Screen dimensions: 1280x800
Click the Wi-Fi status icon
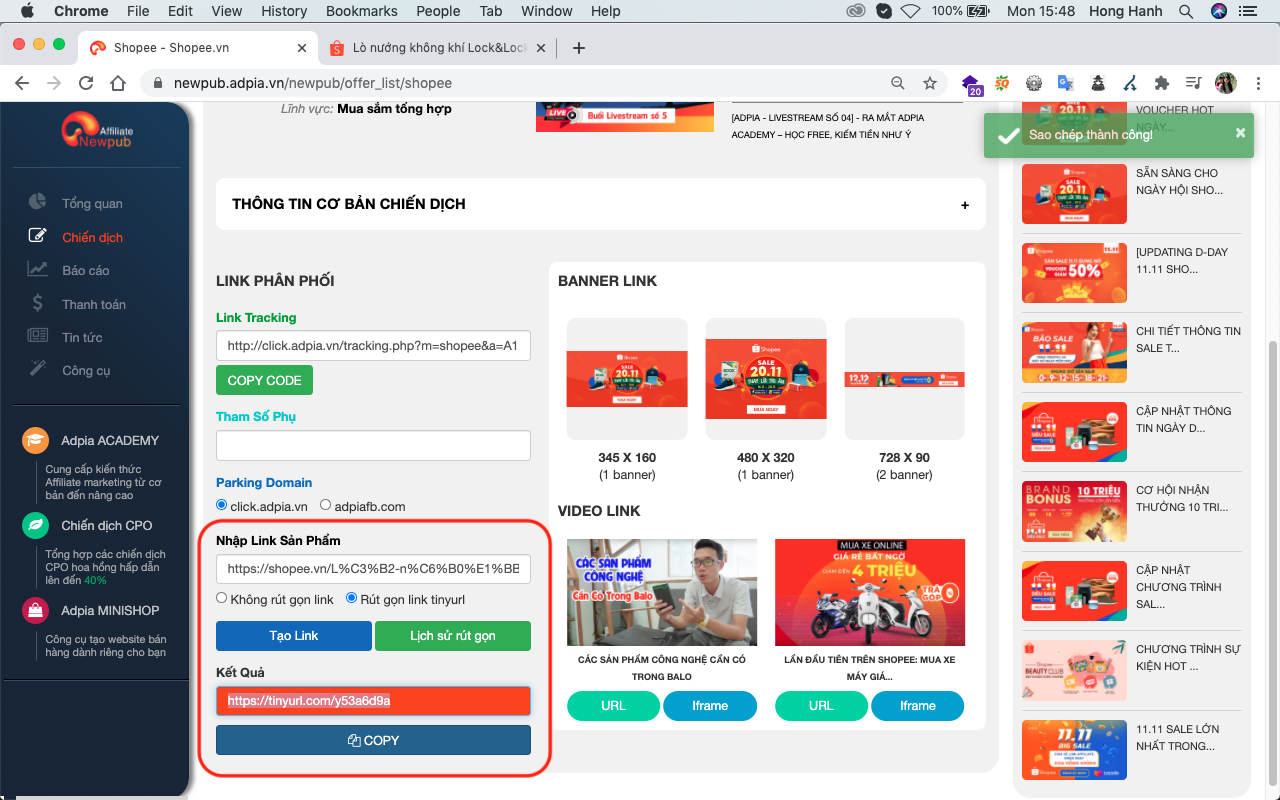pos(910,11)
